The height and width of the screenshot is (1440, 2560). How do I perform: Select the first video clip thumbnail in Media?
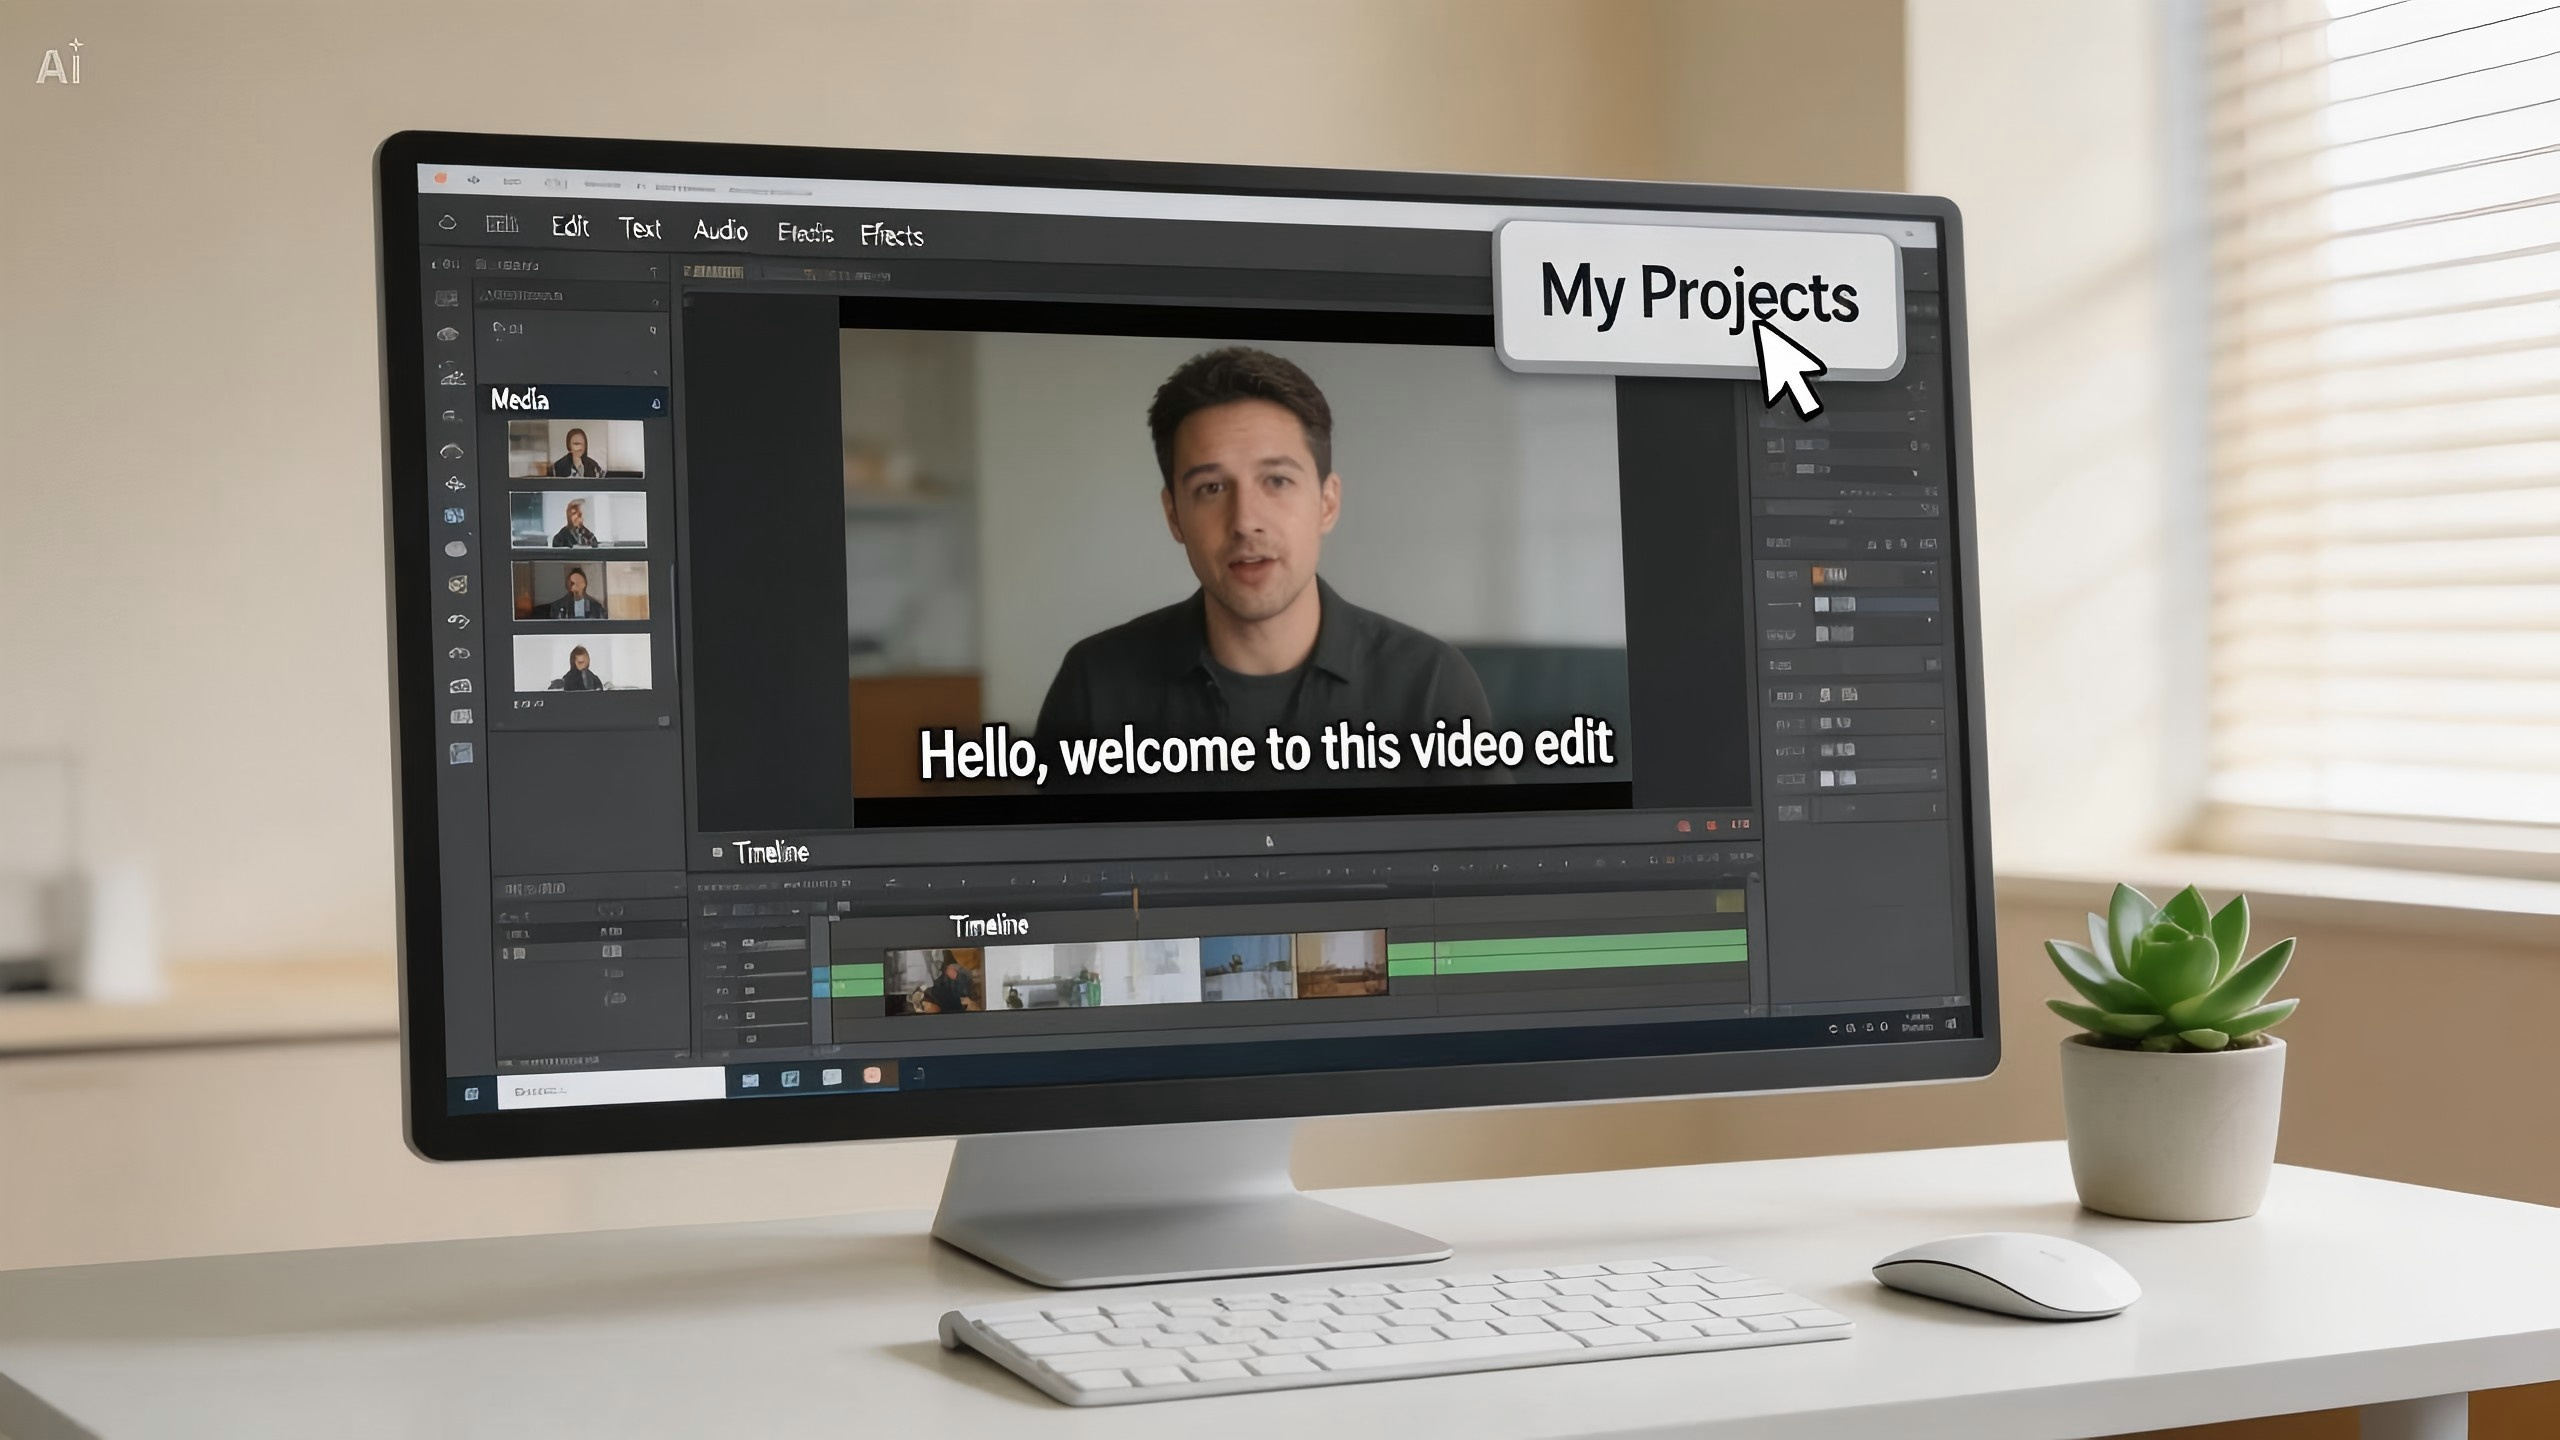[x=578, y=448]
